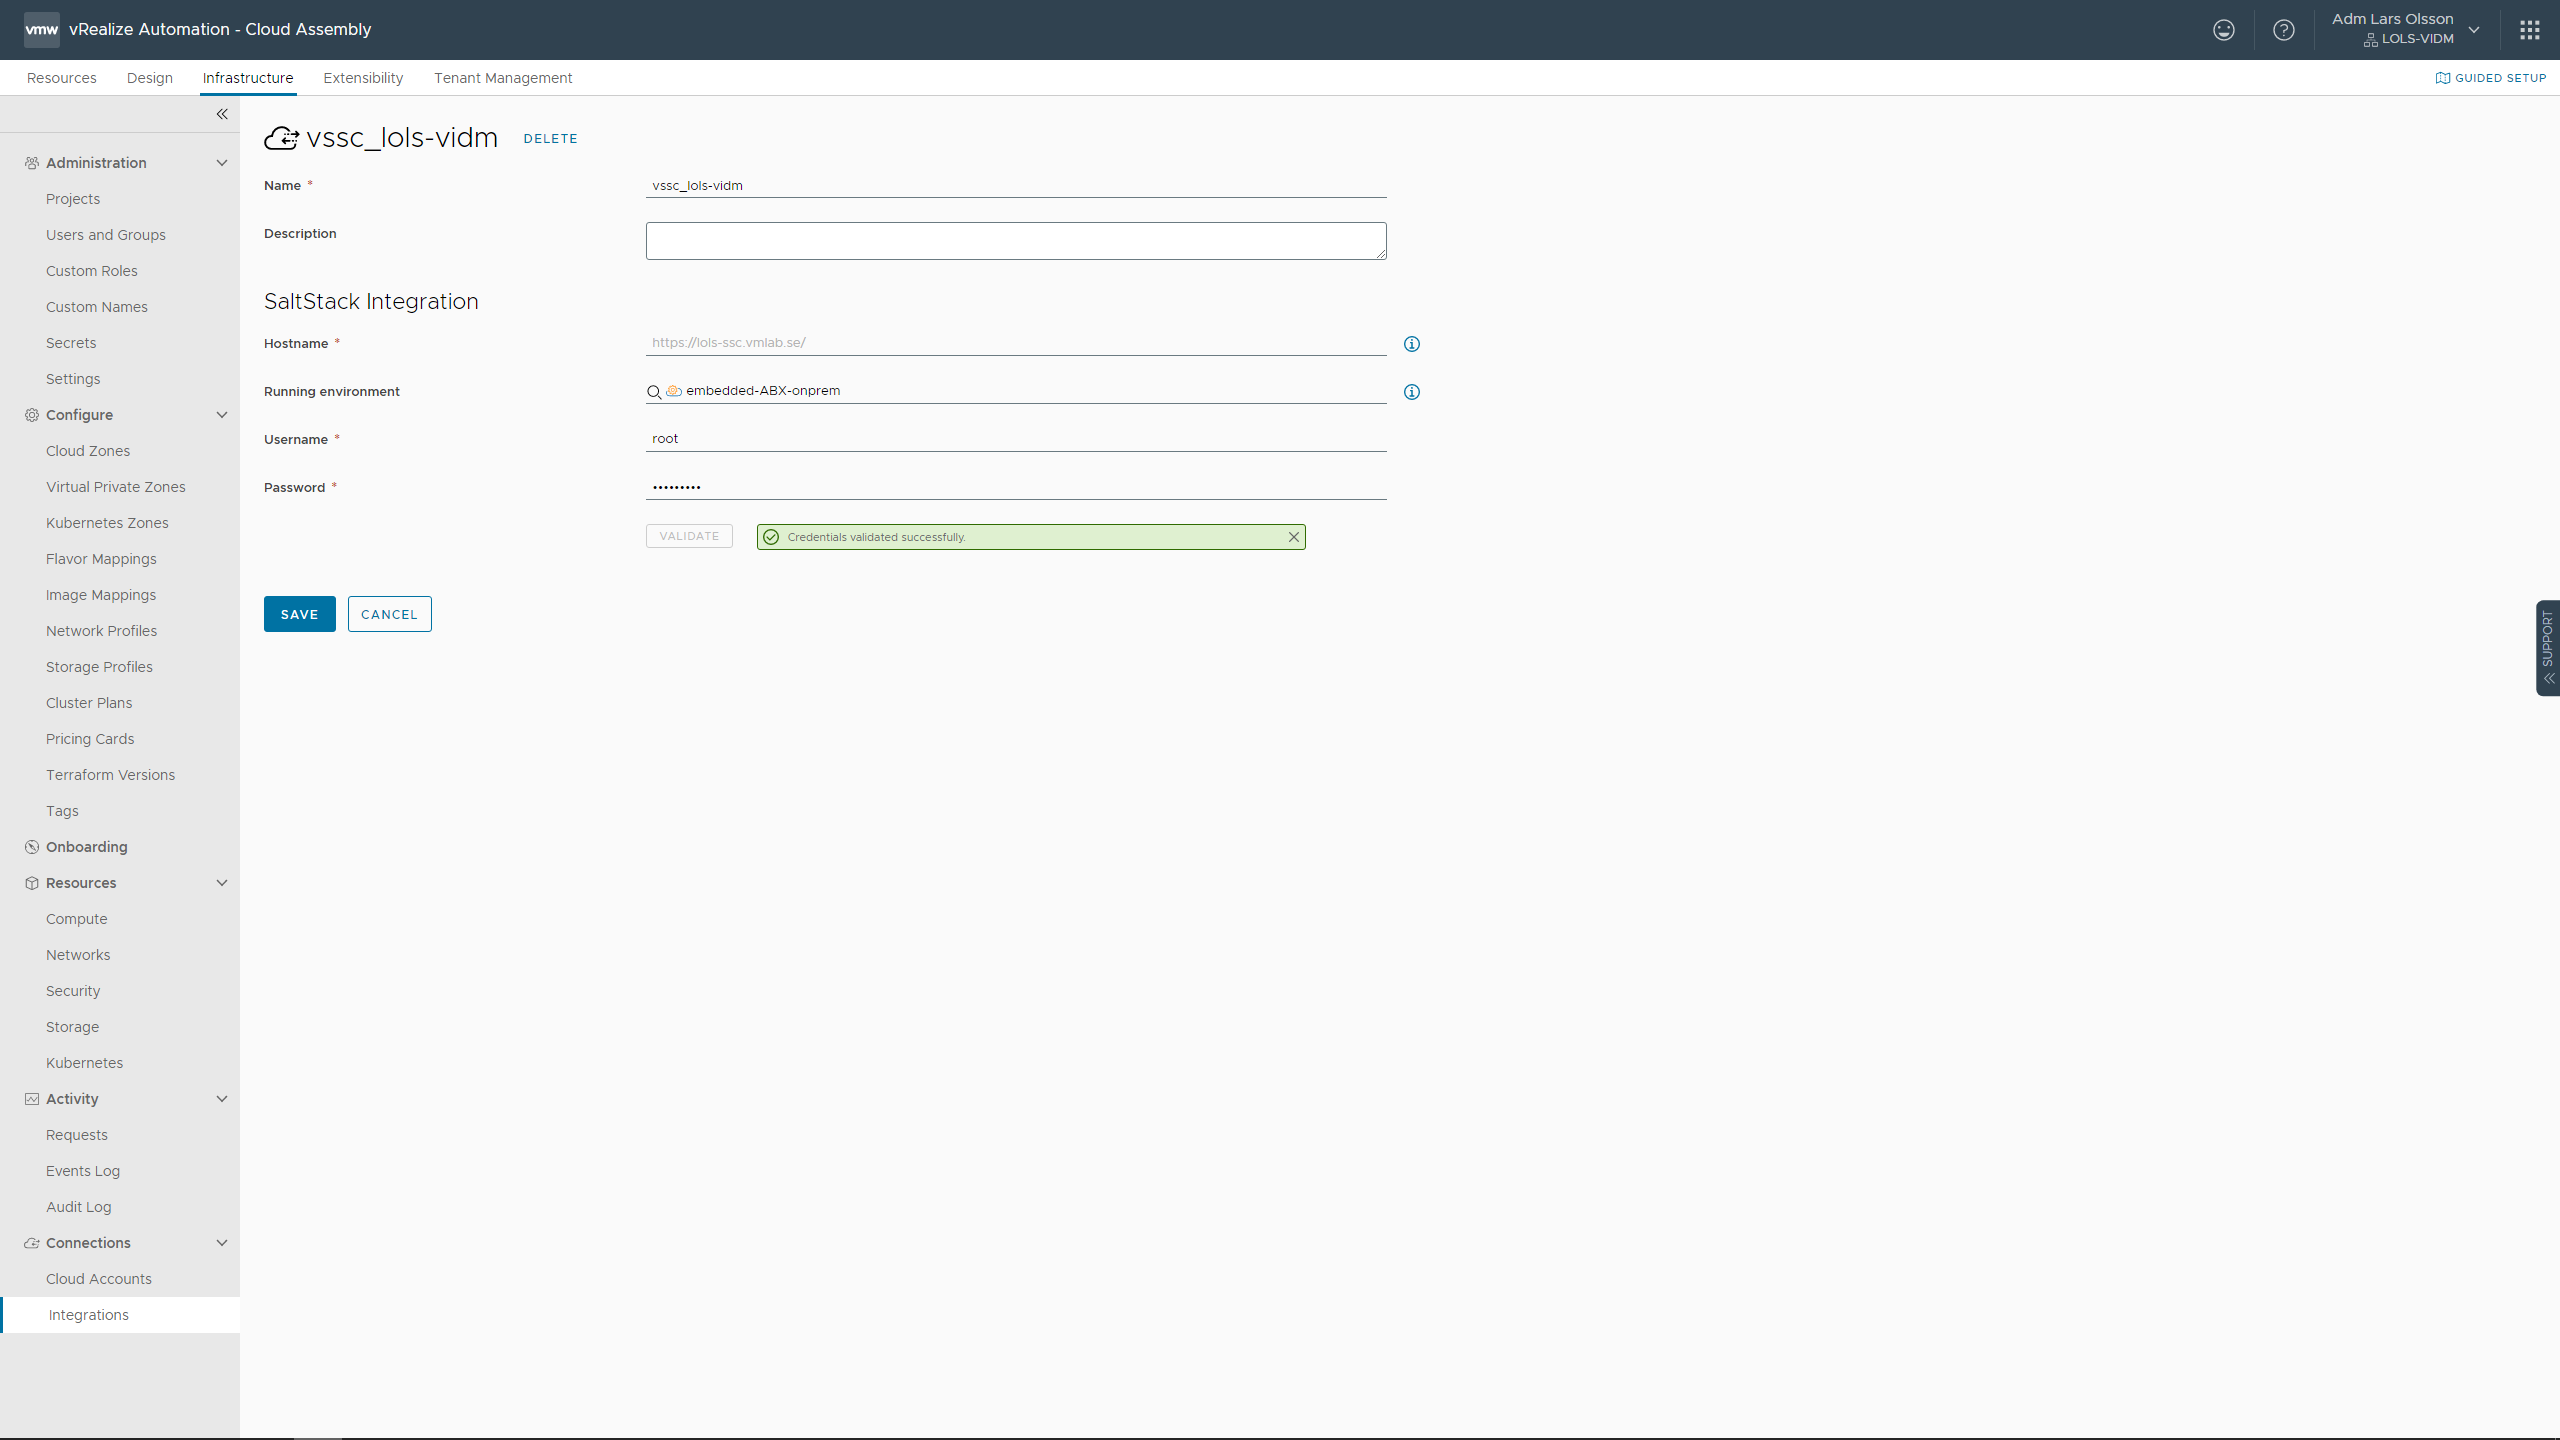Click the Onboarding section icon
Image resolution: width=2560 pixels, height=1440 pixels.
click(x=32, y=847)
